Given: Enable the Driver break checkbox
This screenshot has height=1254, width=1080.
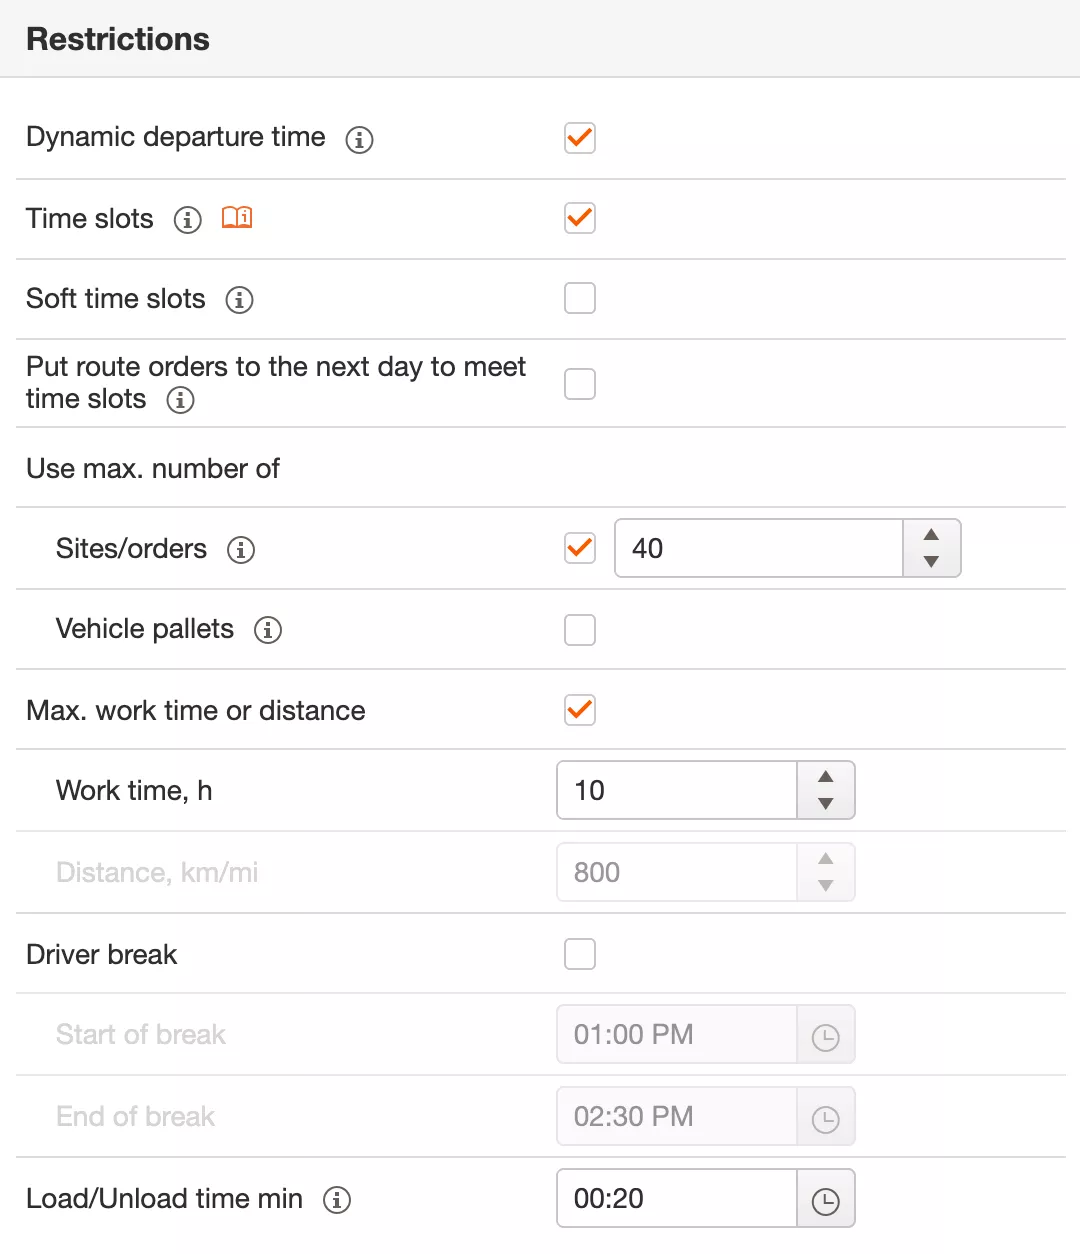Looking at the screenshot, I should pos(580,954).
